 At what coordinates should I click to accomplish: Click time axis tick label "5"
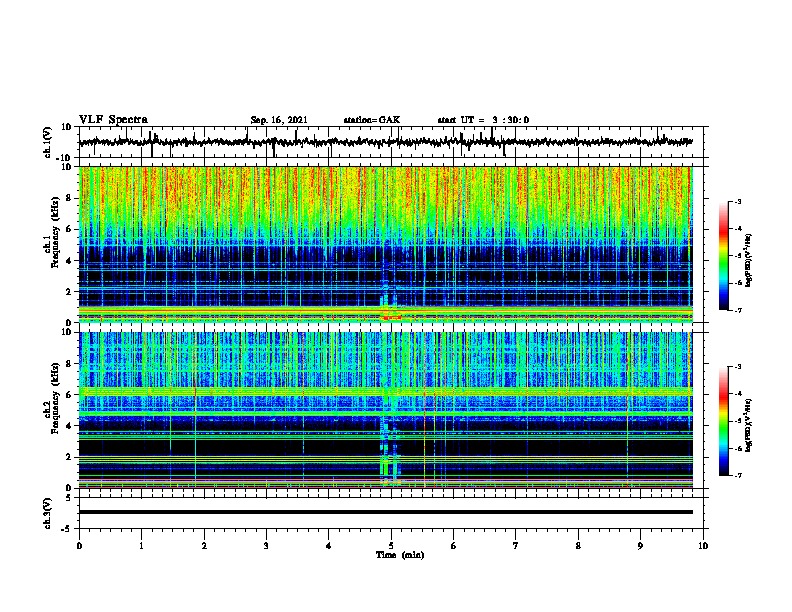(391, 546)
